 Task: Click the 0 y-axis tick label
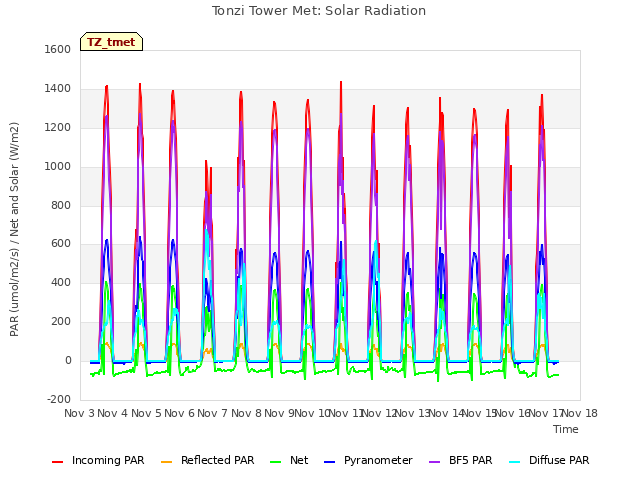[x=68, y=360]
